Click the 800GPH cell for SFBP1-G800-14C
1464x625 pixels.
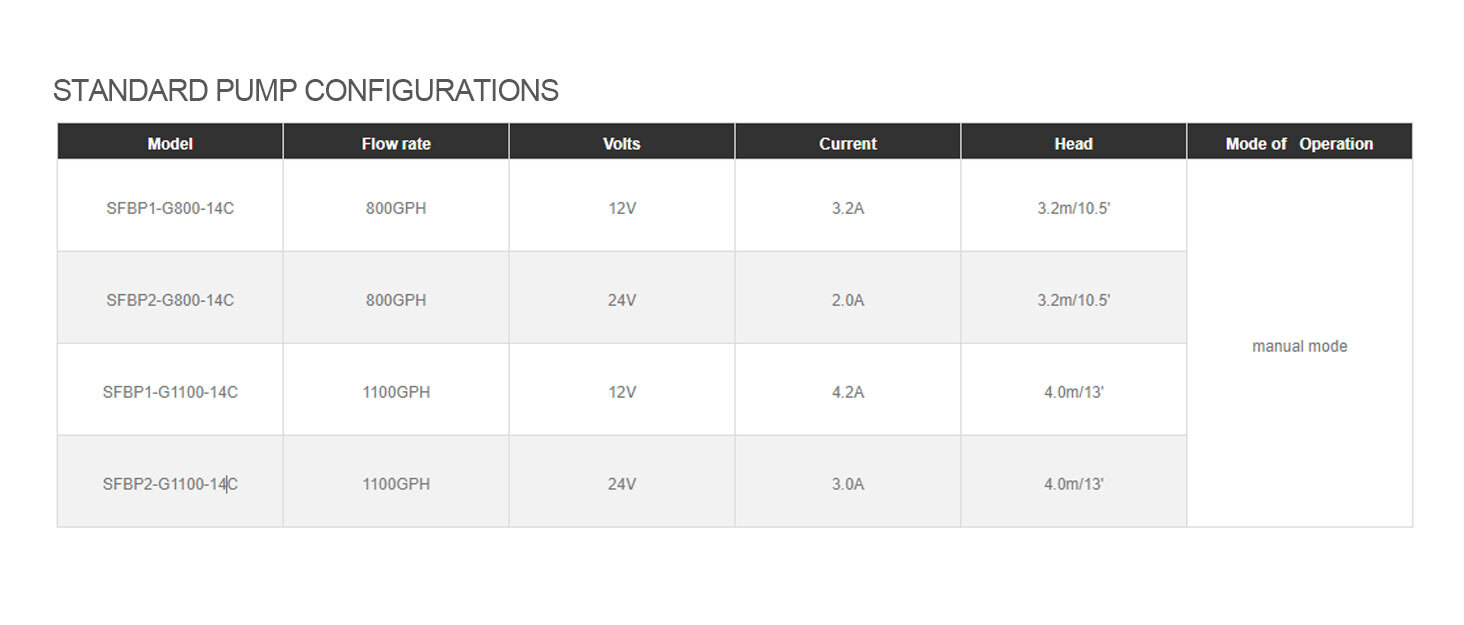pyautogui.click(x=396, y=209)
